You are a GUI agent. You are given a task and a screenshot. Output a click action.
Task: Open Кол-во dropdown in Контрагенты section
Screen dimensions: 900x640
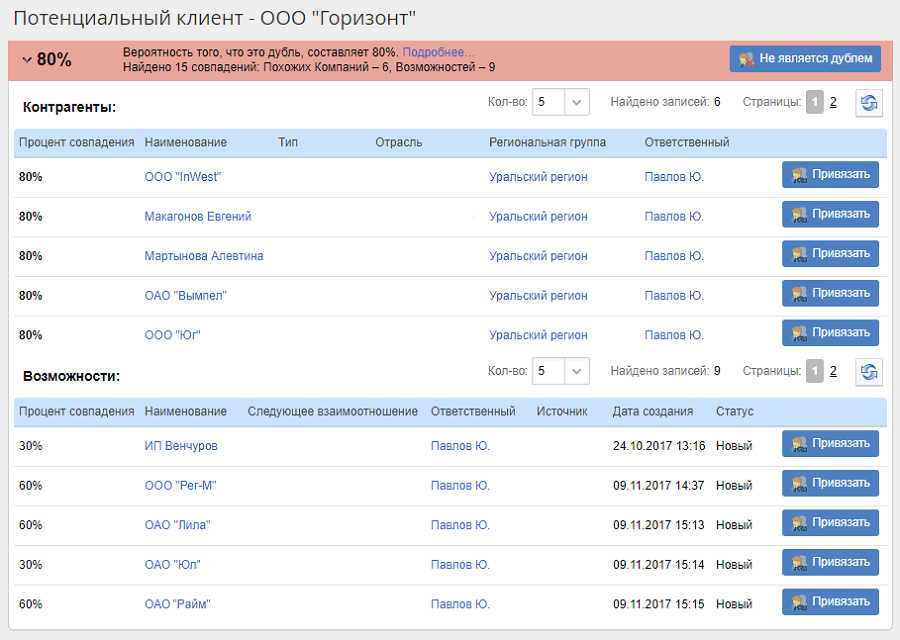point(576,102)
